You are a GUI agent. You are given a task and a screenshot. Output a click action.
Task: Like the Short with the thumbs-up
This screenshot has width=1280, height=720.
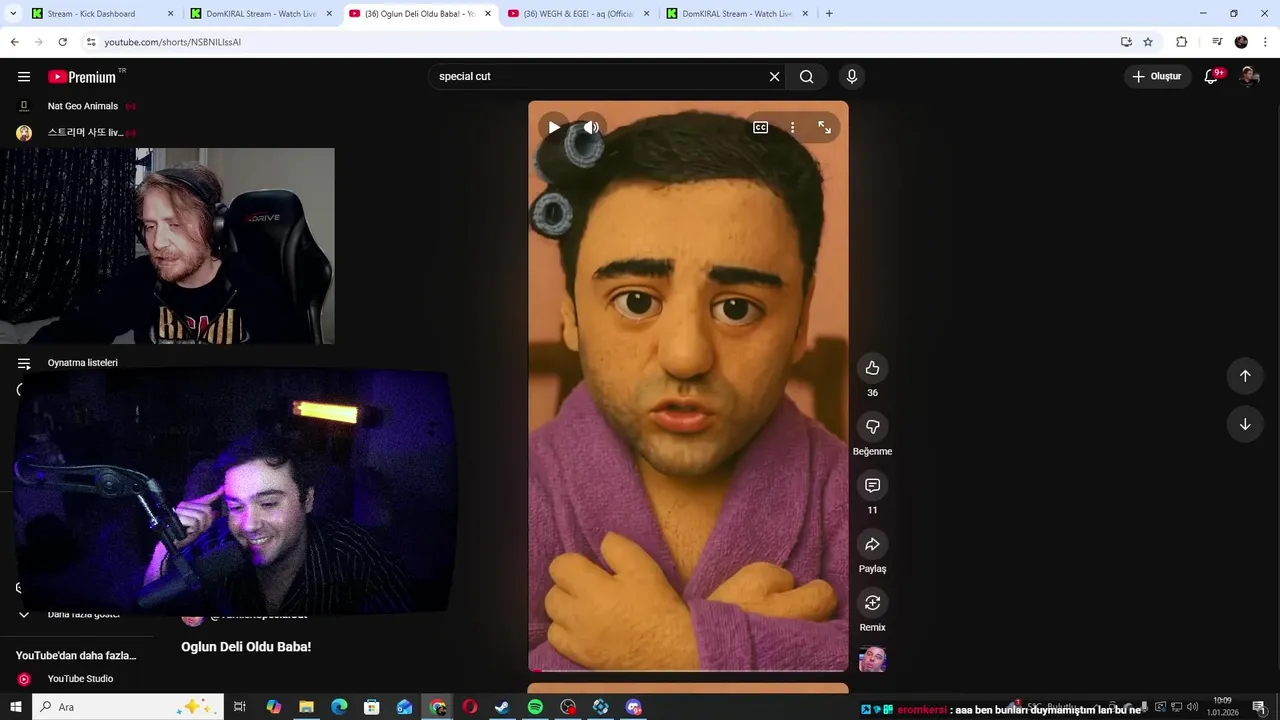point(872,368)
